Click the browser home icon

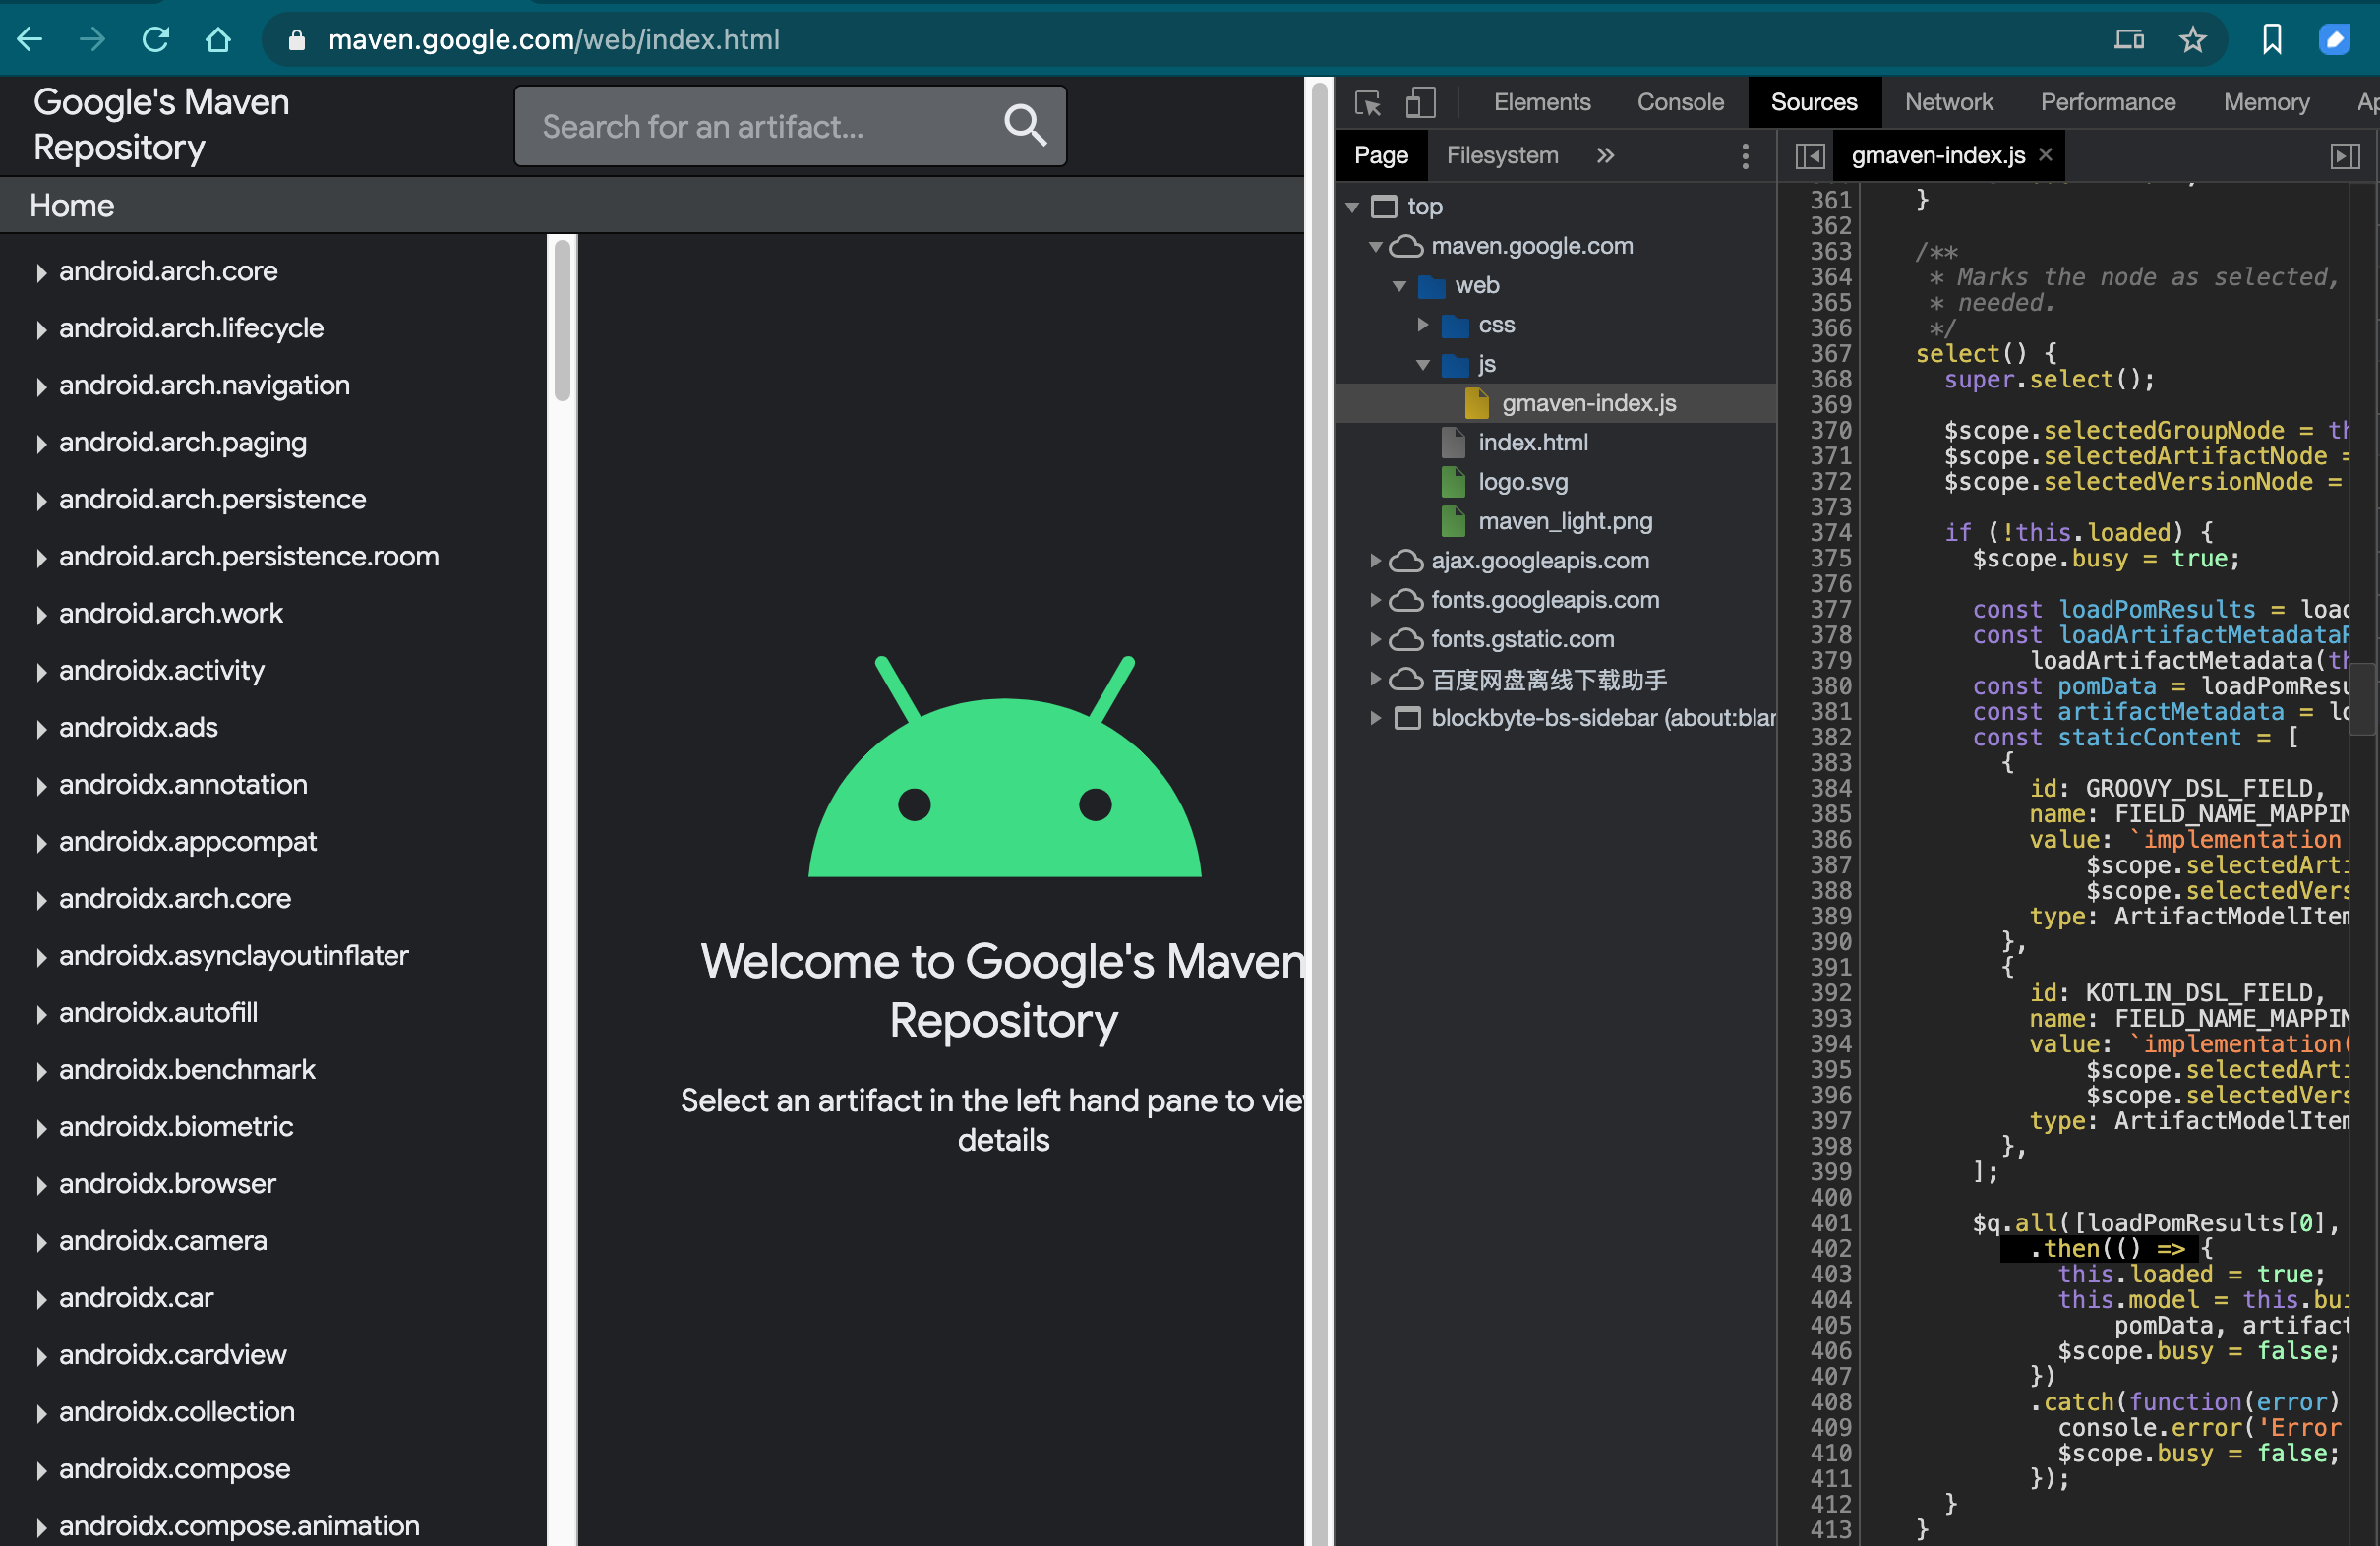(x=218, y=40)
